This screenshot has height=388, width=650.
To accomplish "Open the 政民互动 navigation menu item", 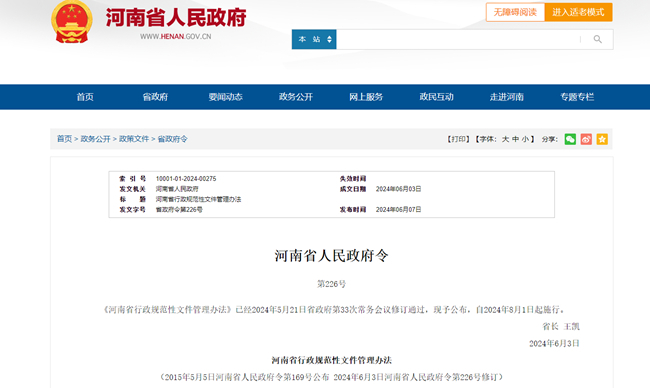I will [x=437, y=97].
